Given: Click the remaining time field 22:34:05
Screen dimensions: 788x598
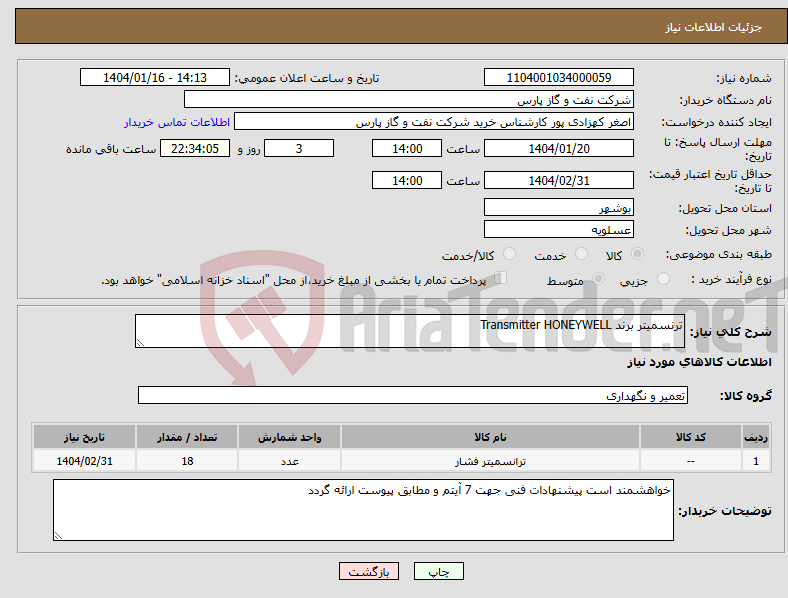Looking at the screenshot, I should click(195, 148).
